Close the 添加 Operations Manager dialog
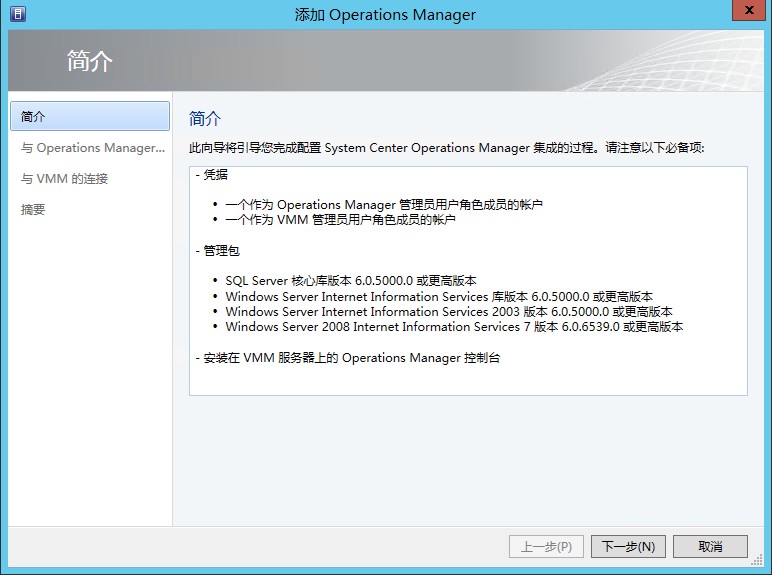 click(748, 10)
